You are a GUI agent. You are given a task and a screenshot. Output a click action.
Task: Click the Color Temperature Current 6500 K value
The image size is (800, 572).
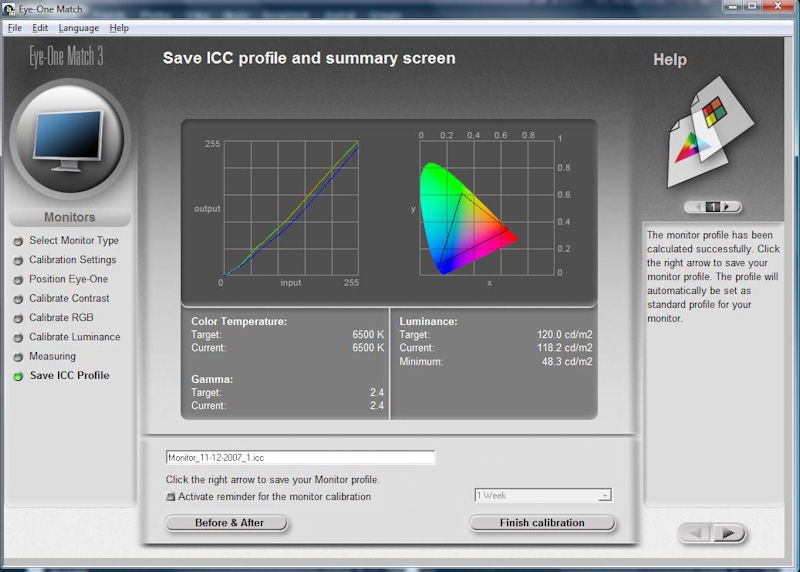point(368,348)
